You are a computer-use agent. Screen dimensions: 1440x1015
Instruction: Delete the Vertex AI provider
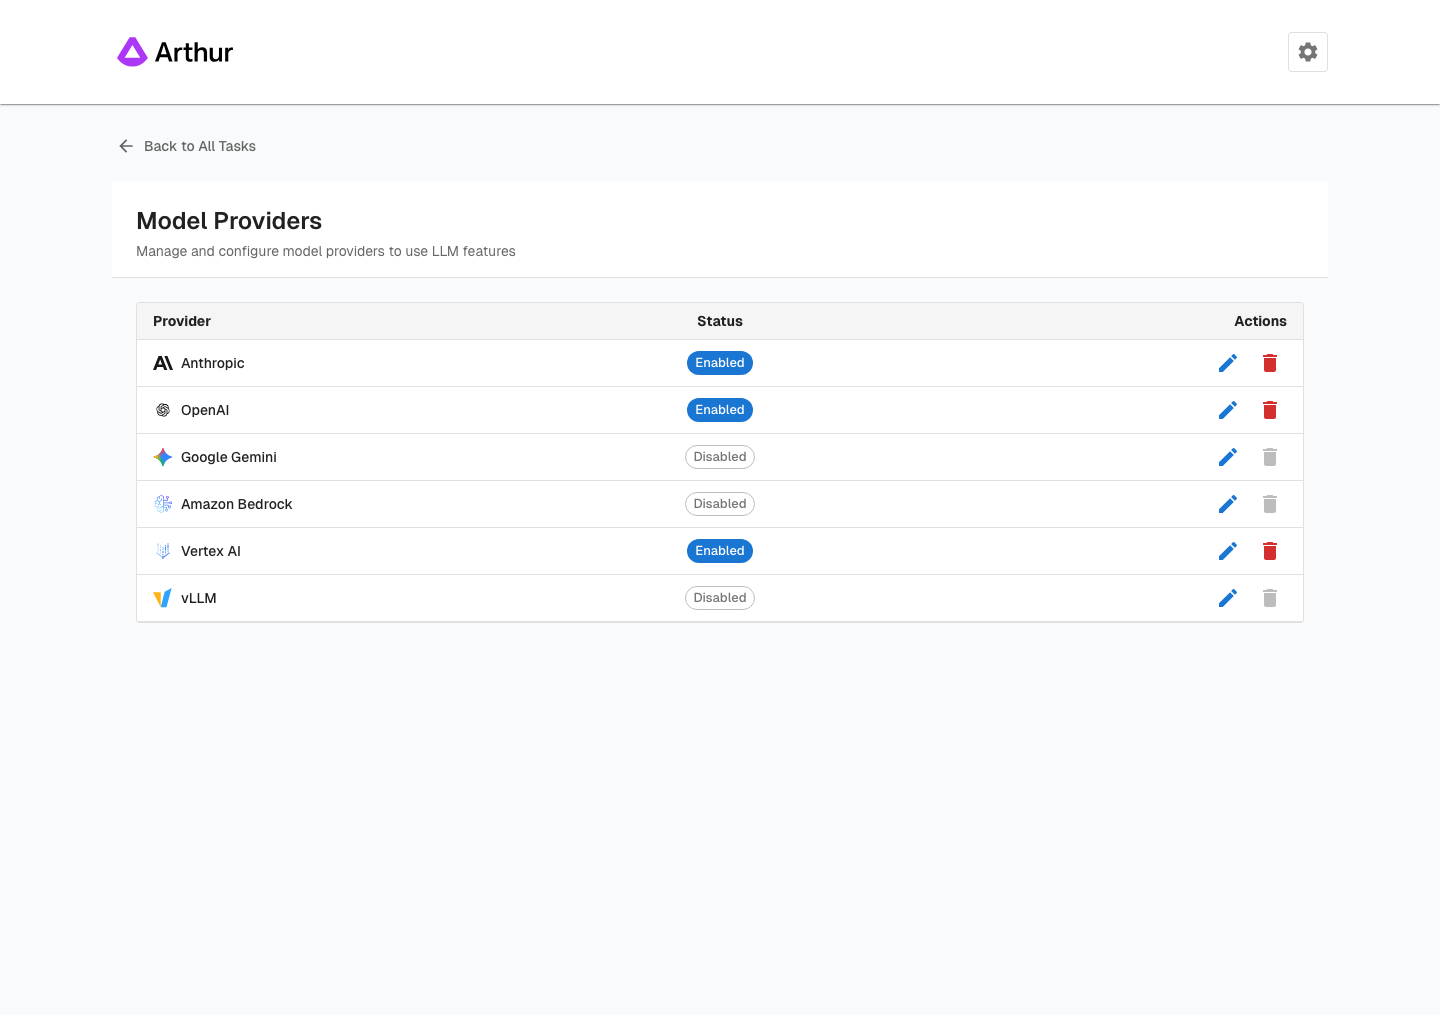click(1270, 551)
